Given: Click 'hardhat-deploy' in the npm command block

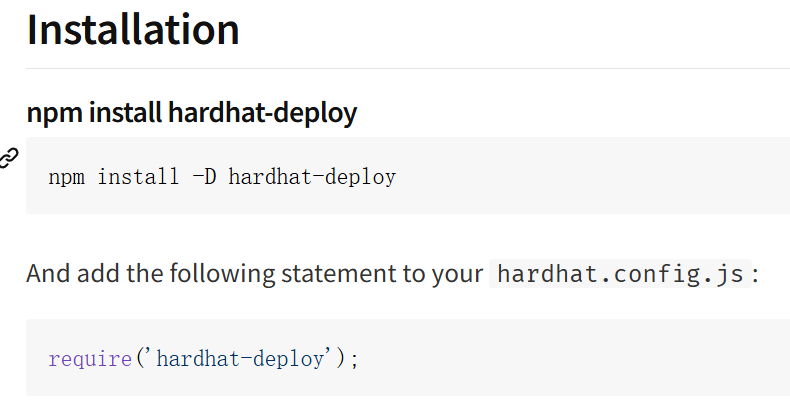Looking at the screenshot, I should pyautogui.click(x=312, y=177).
